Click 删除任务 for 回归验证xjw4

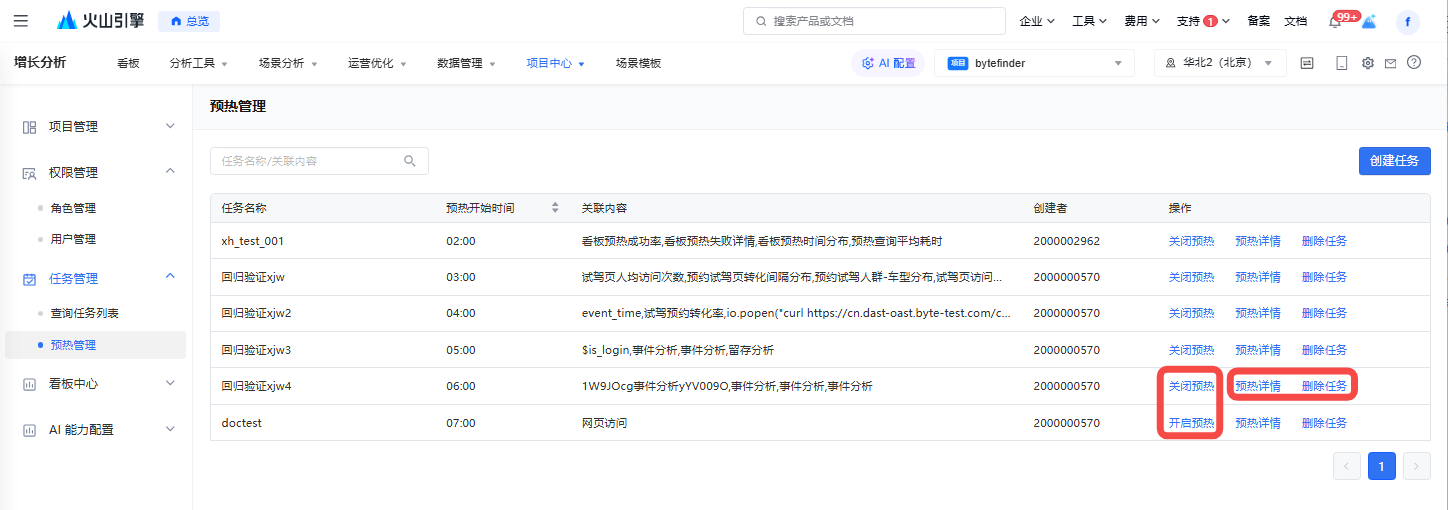point(1324,386)
